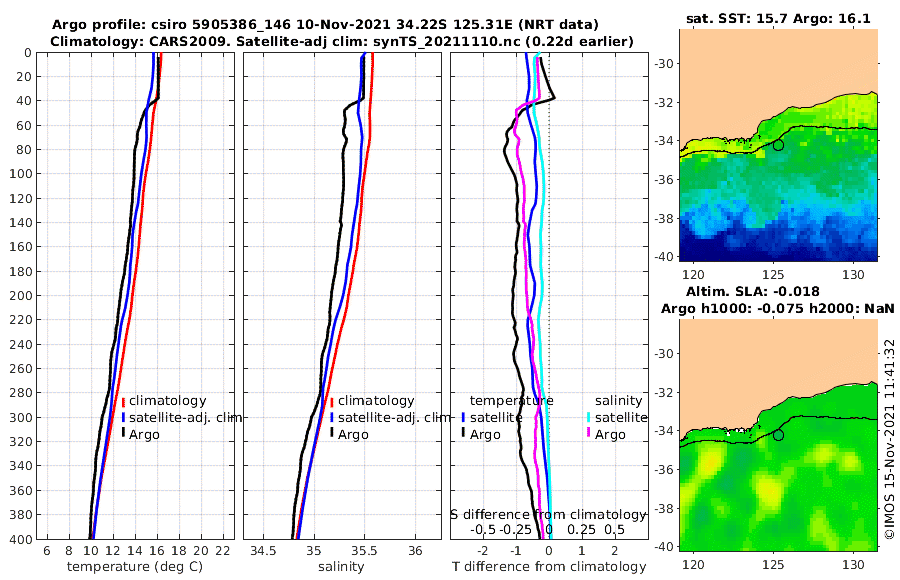Click blue satellite-adj. clim marker in temperature plot
Screen dimensions: 900x580
click(x=123, y=417)
